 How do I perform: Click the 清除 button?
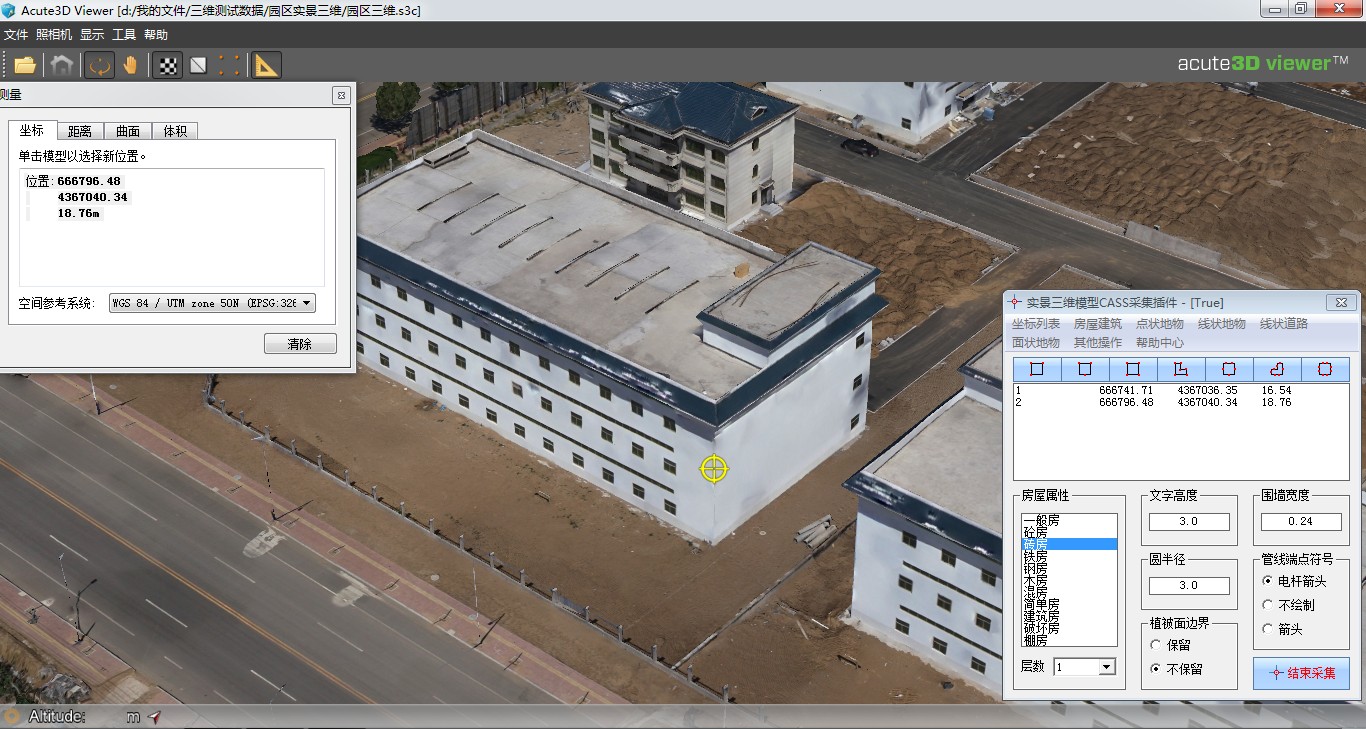click(x=300, y=344)
